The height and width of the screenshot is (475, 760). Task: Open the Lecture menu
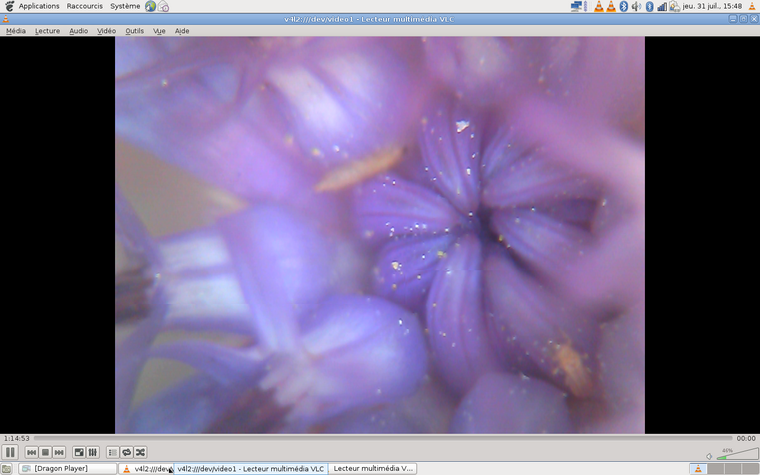pyautogui.click(x=47, y=31)
